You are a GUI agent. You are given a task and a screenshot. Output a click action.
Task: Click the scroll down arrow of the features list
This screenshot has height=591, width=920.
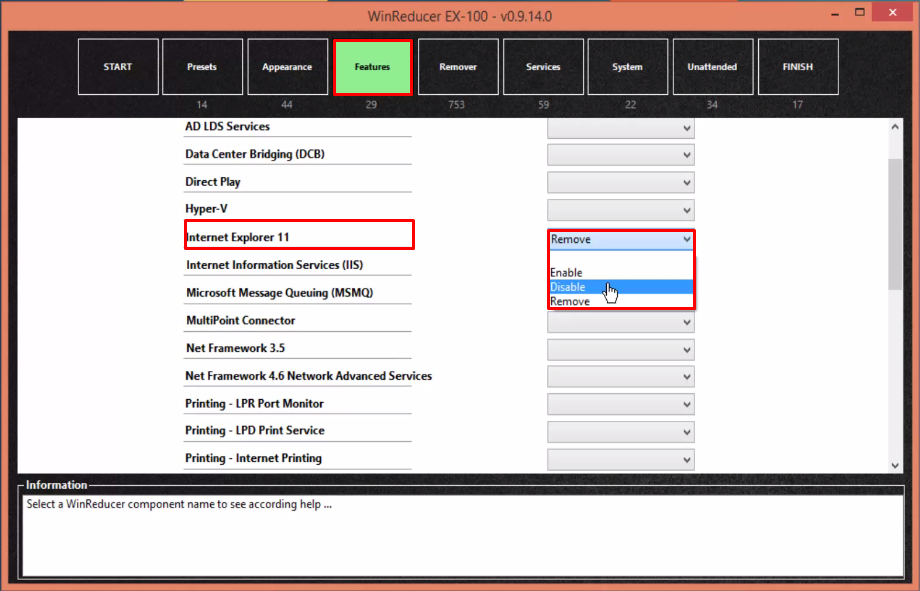[x=895, y=465]
